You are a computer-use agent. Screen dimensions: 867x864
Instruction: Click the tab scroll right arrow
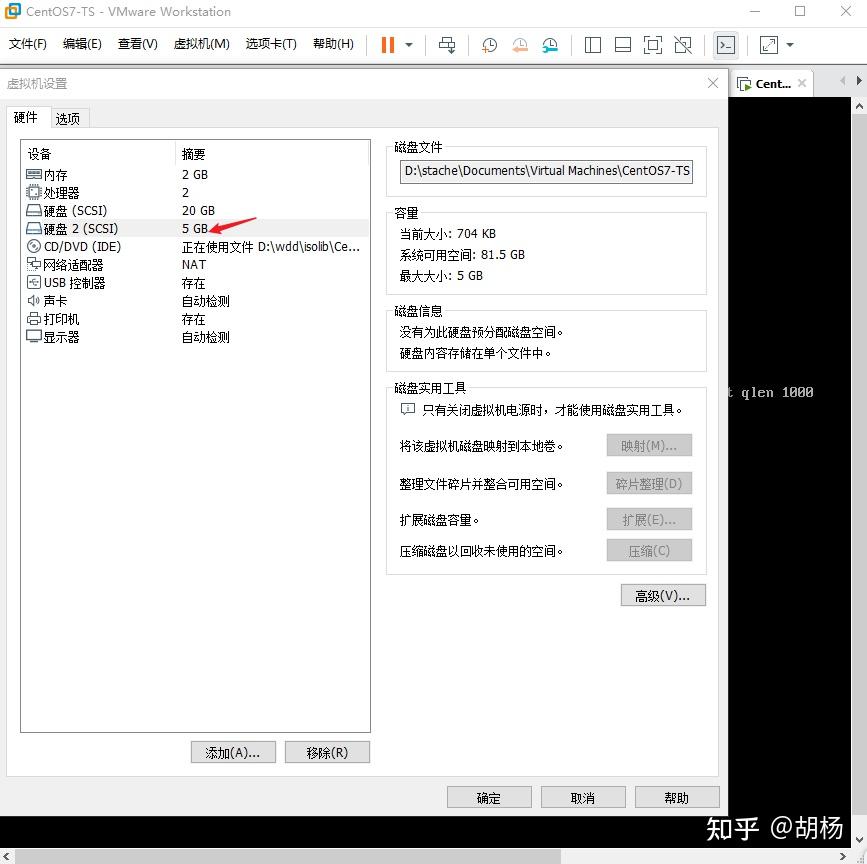[859, 81]
